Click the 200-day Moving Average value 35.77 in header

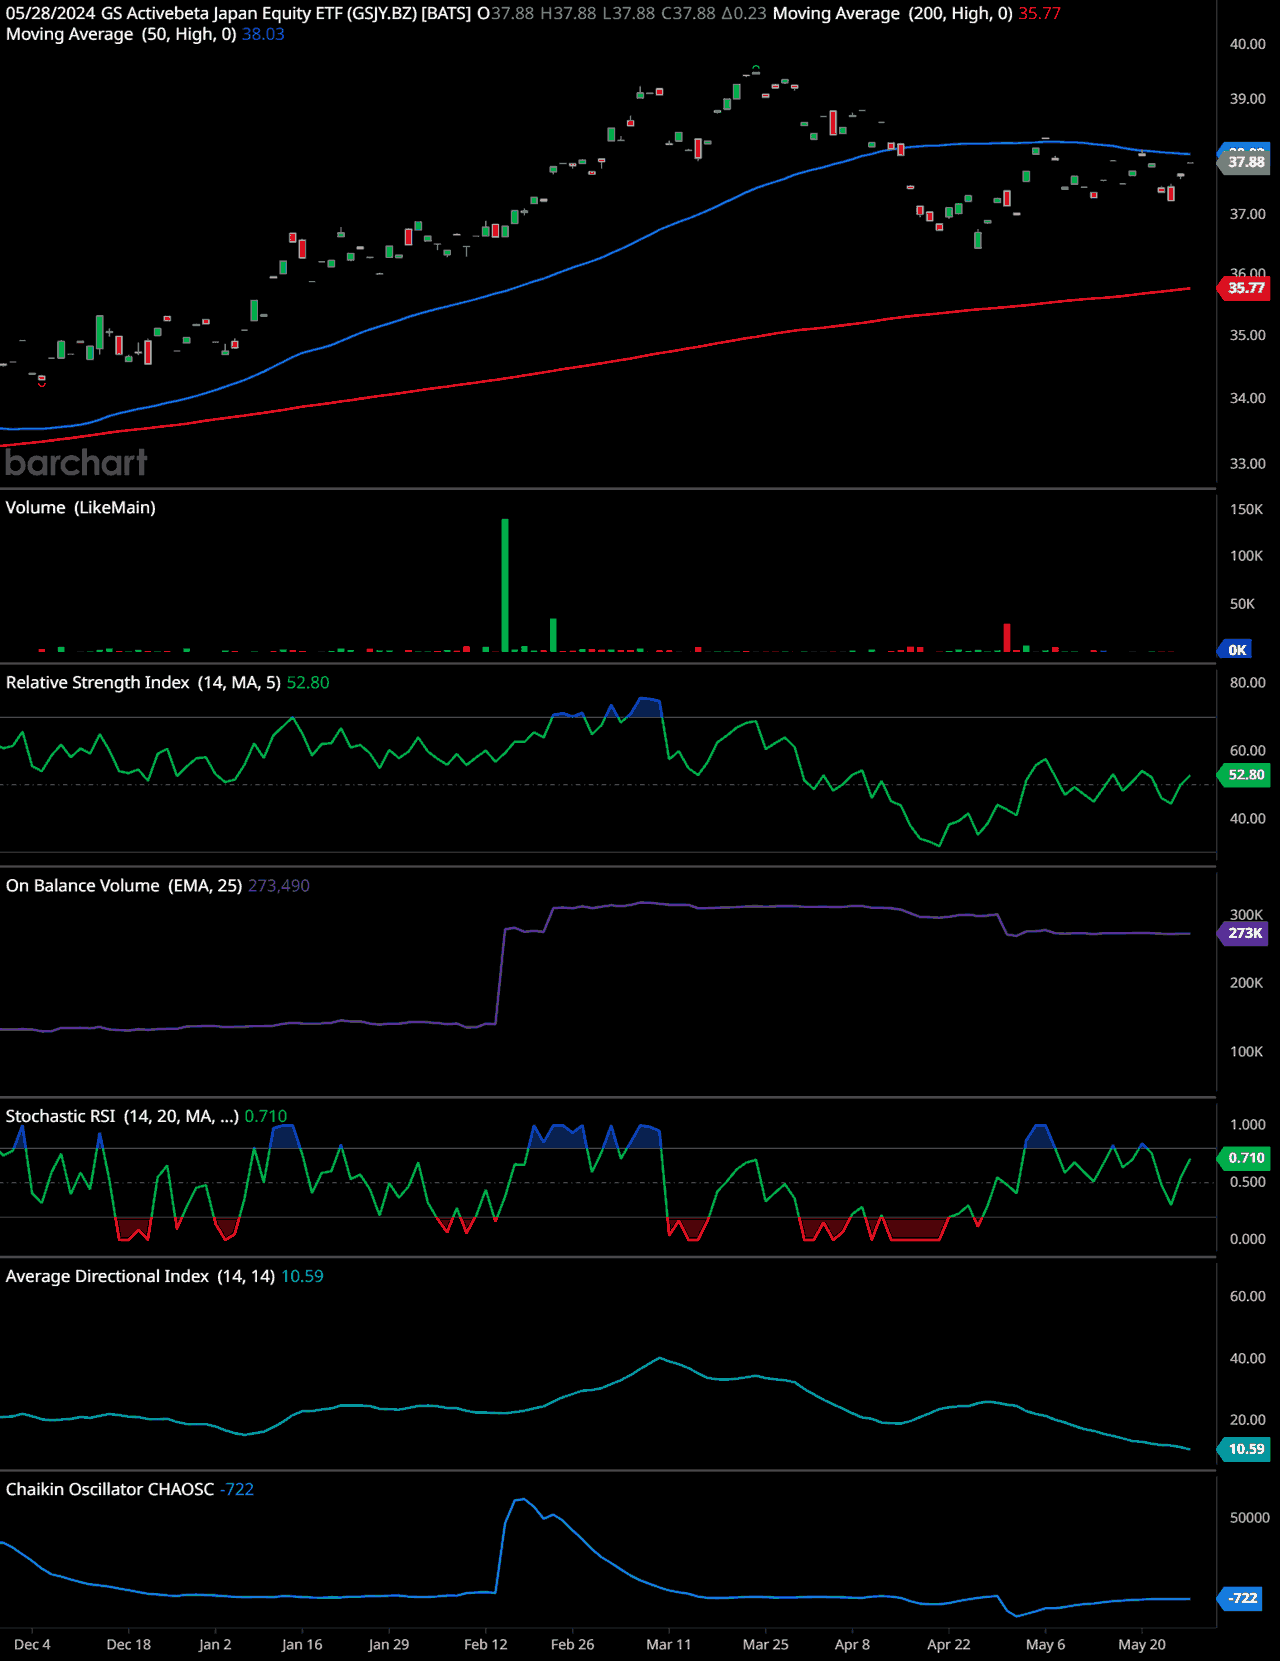pyautogui.click(x=1039, y=14)
